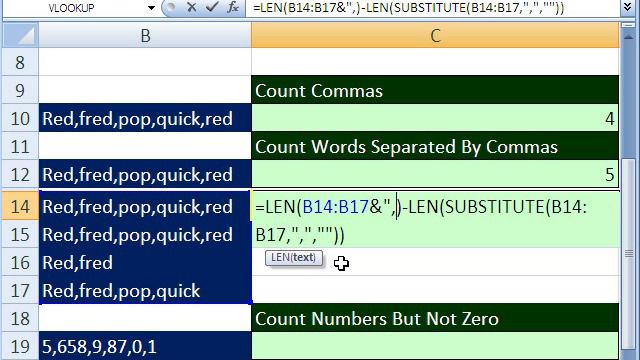The height and width of the screenshot is (360, 640).
Task: Confirm the formula with the checkmark icon
Action: tap(211, 7)
